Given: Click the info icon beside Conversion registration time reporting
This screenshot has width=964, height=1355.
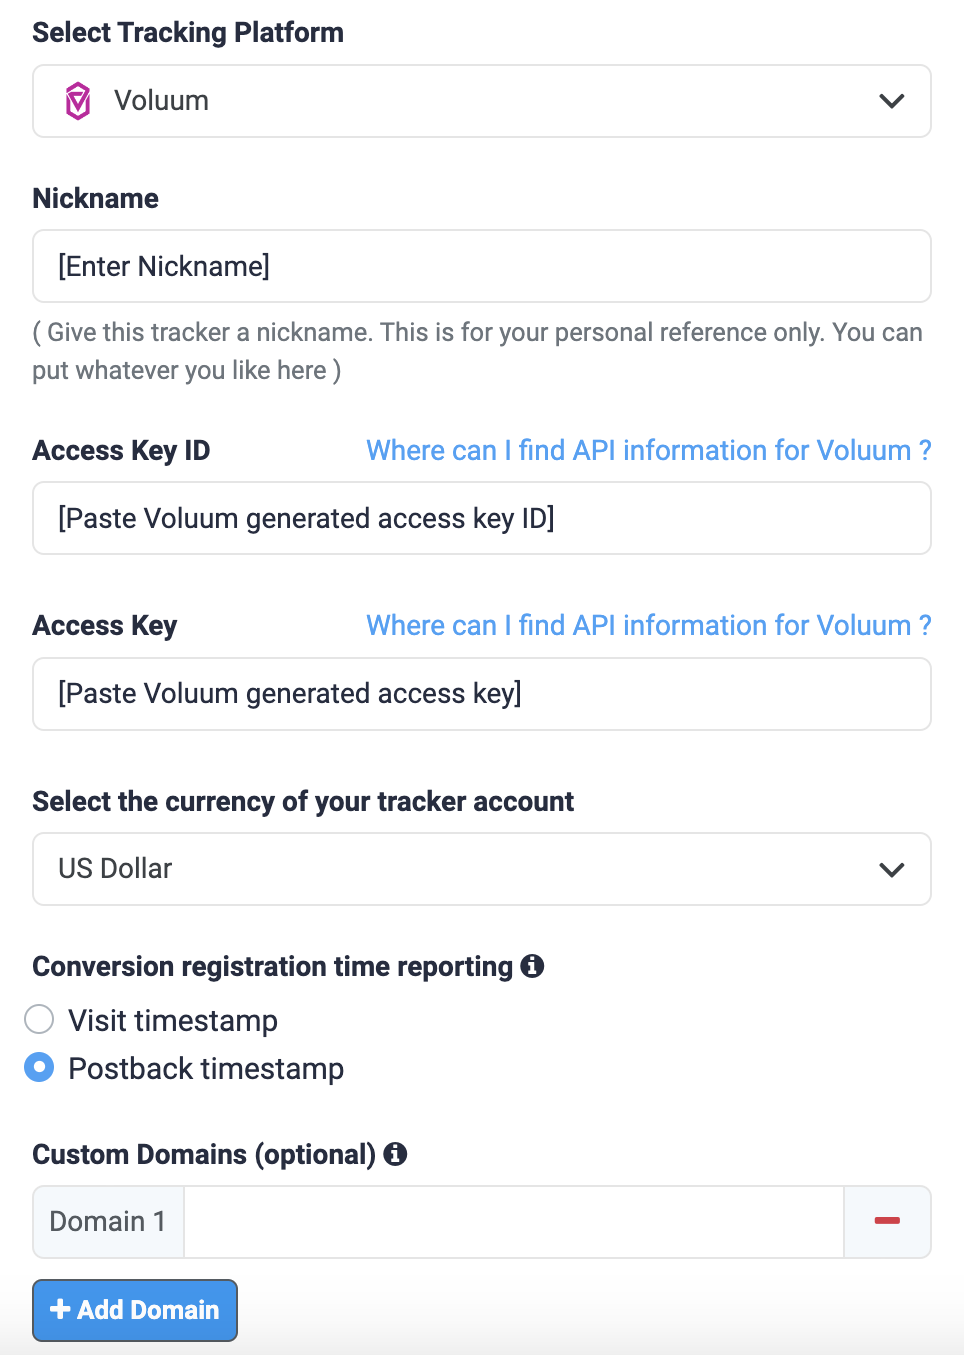Looking at the screenshot, I should coord(533,965).
